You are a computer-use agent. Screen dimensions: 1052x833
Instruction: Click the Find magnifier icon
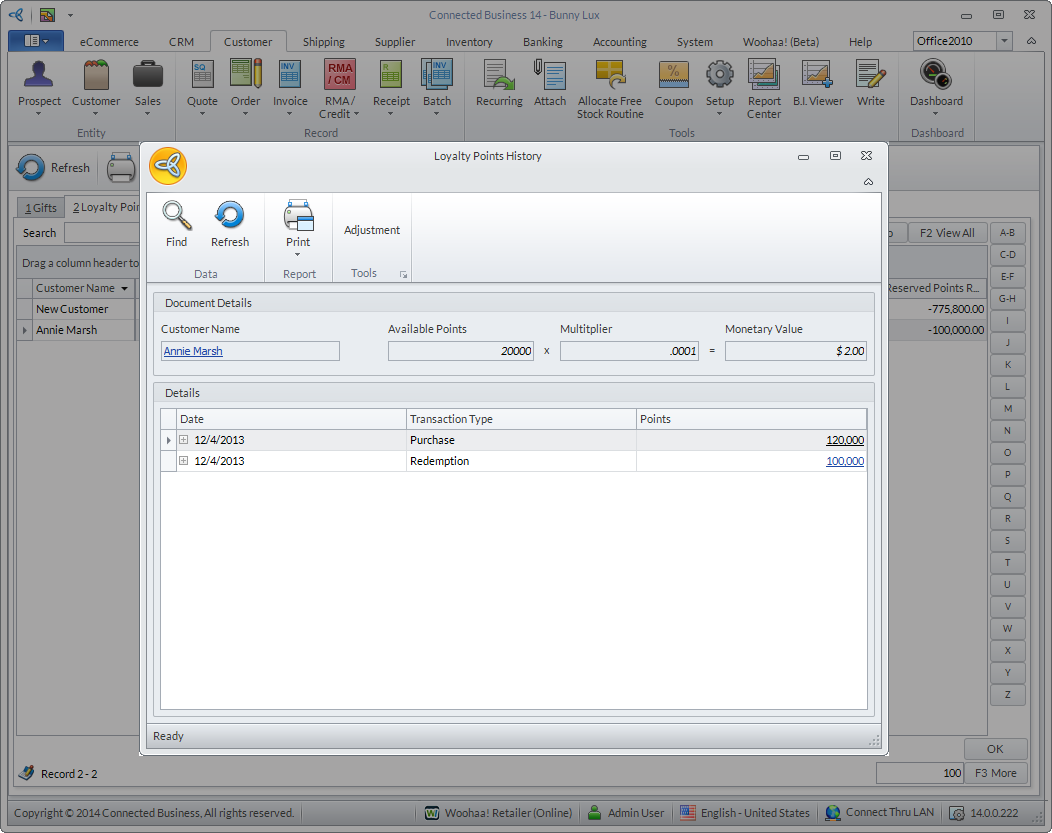tap(176, 216)
